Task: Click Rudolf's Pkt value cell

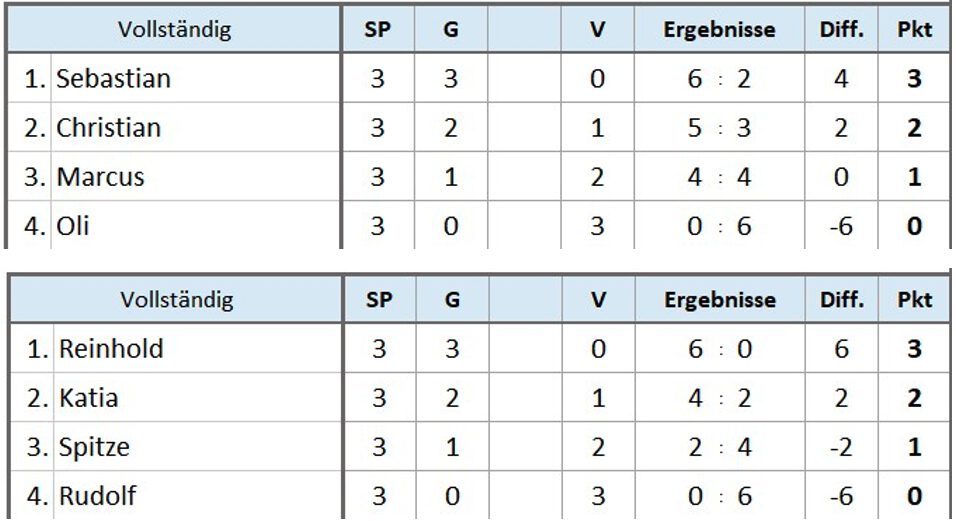Action: [x=913, y=496]
